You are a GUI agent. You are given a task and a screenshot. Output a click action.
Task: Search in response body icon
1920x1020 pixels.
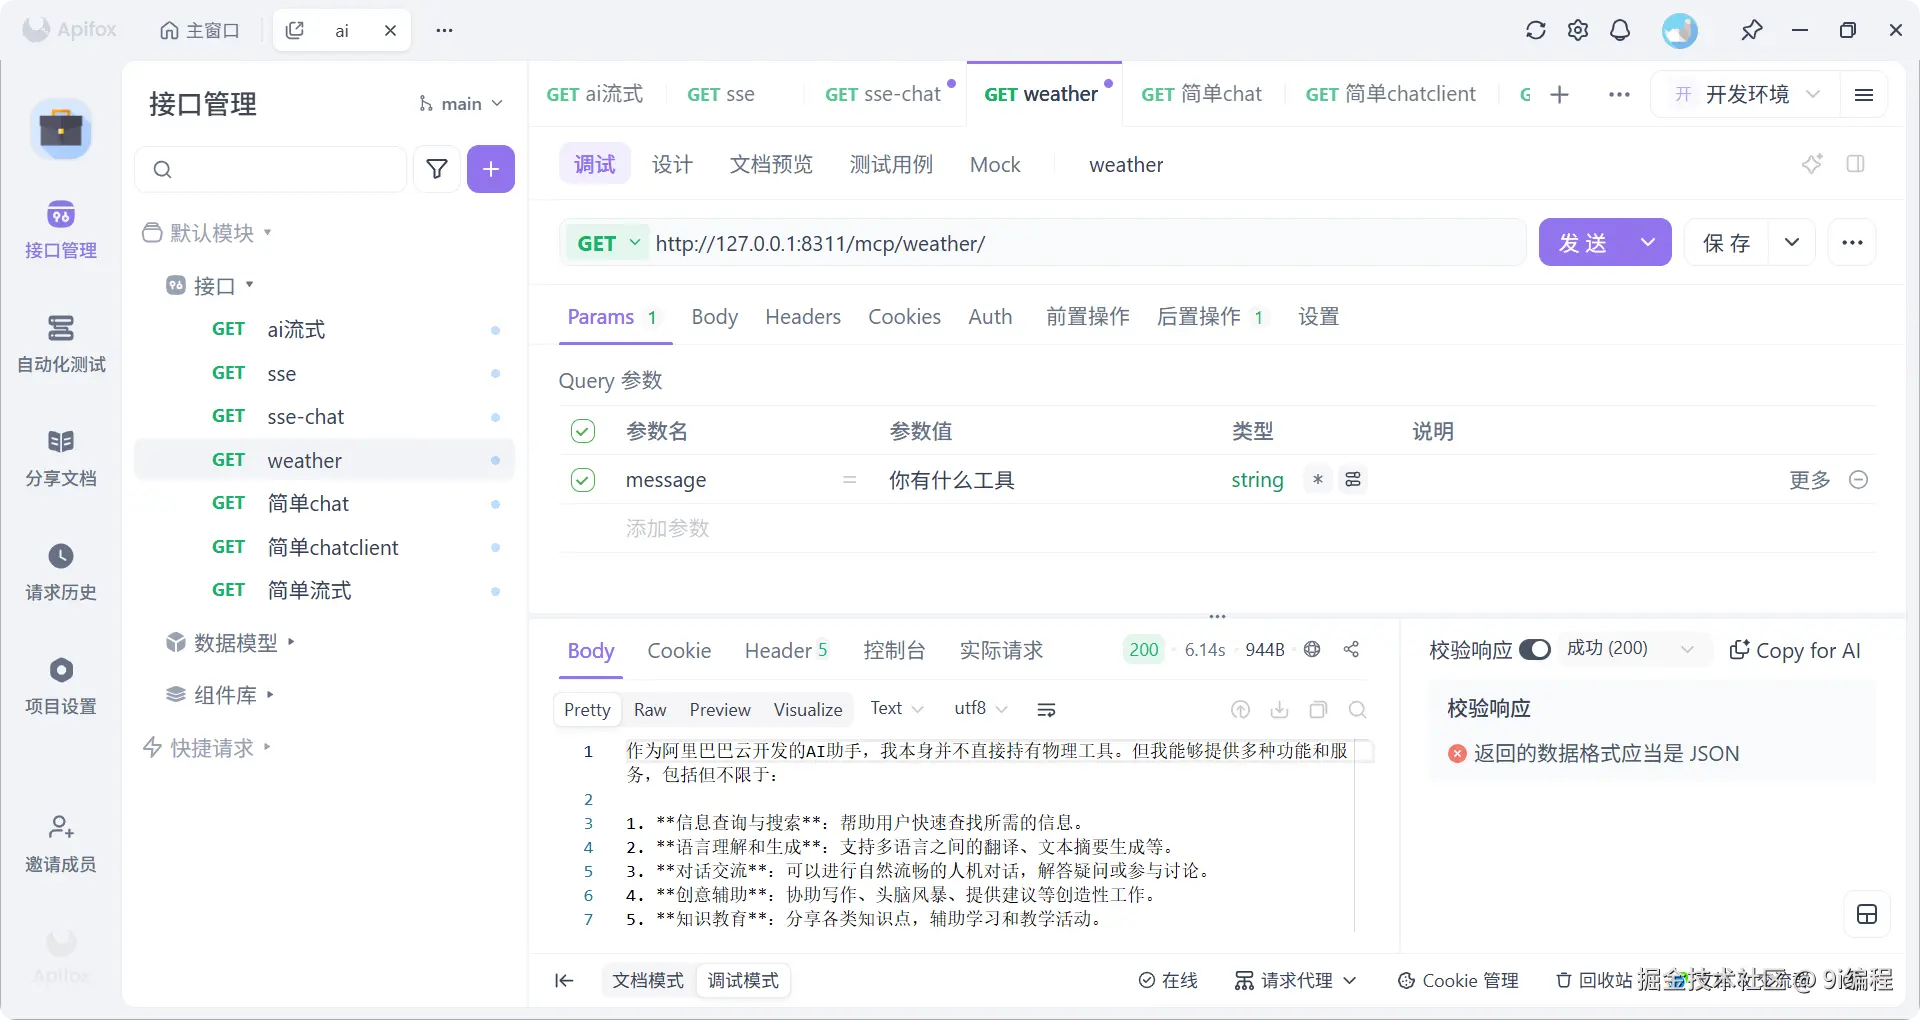click(x=1357, y=710)
